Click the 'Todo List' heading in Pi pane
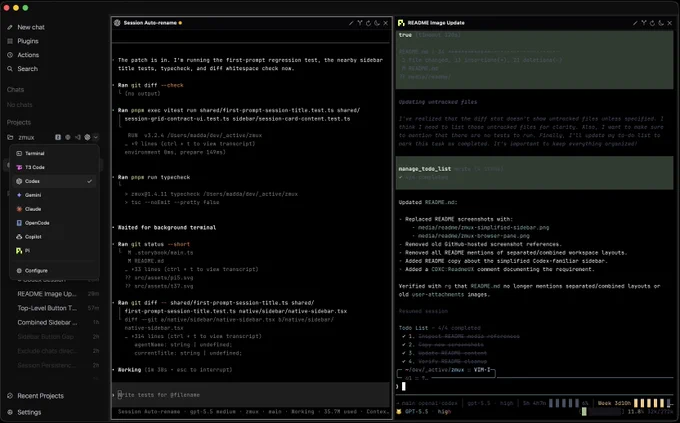This screenshot has height=423, width=680. [413, 328]
